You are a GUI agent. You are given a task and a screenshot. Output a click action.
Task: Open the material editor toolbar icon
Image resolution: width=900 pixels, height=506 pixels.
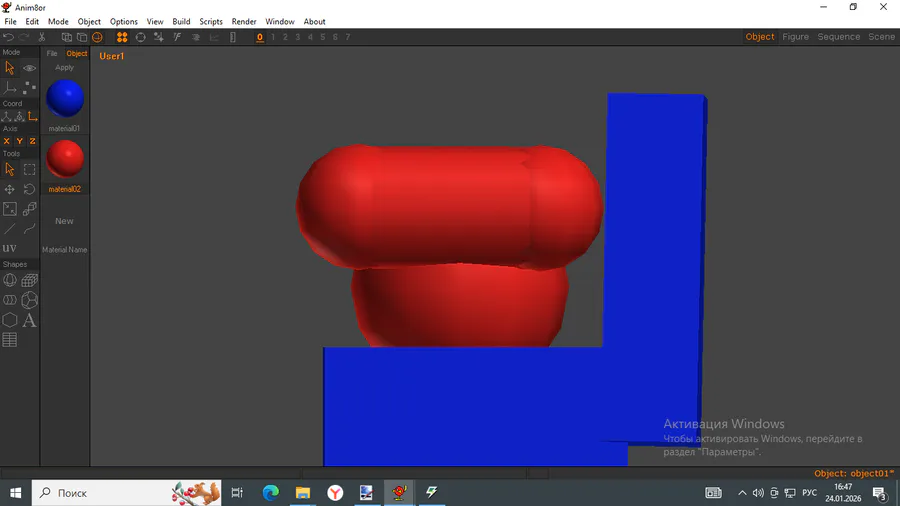click(x=196, y=37)
